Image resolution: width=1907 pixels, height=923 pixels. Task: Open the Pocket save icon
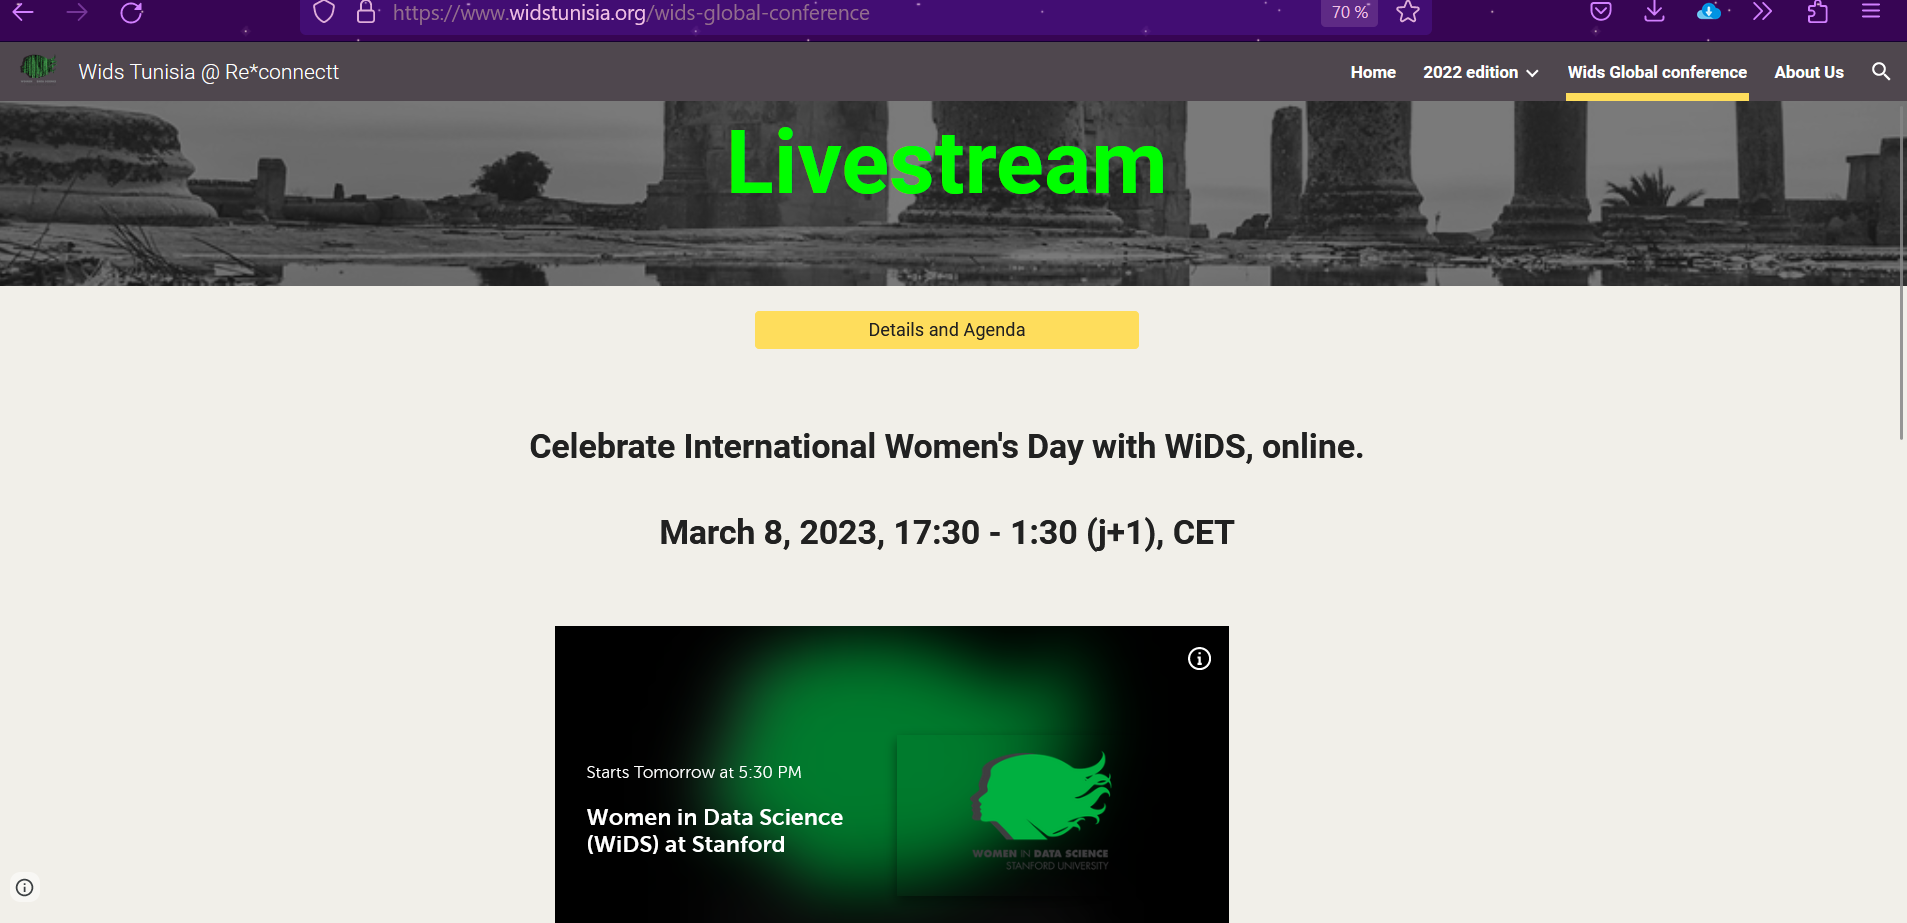point(1601,12)
